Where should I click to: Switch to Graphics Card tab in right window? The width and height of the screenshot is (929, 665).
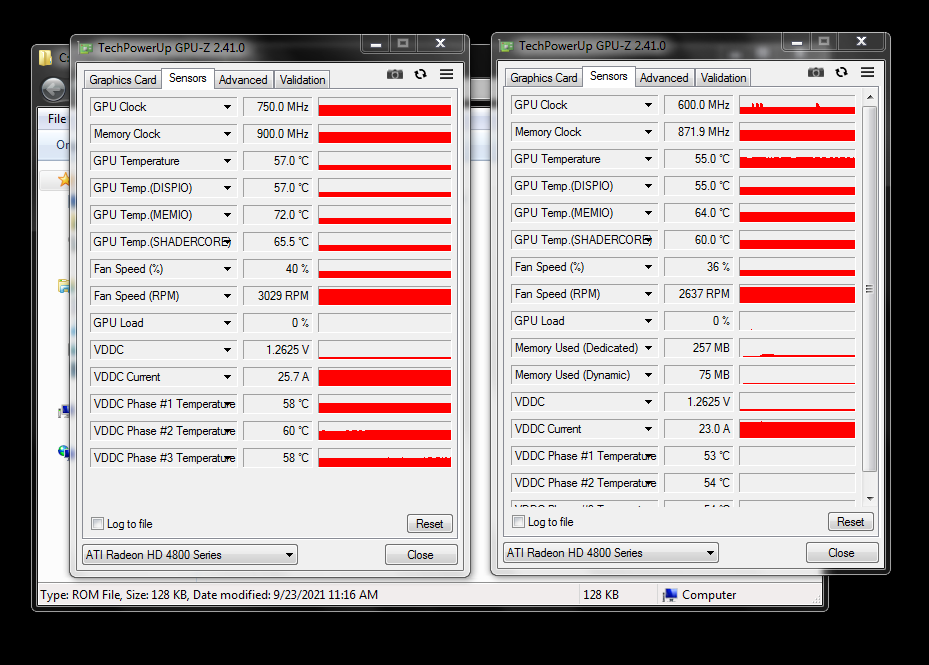(543, 78)
